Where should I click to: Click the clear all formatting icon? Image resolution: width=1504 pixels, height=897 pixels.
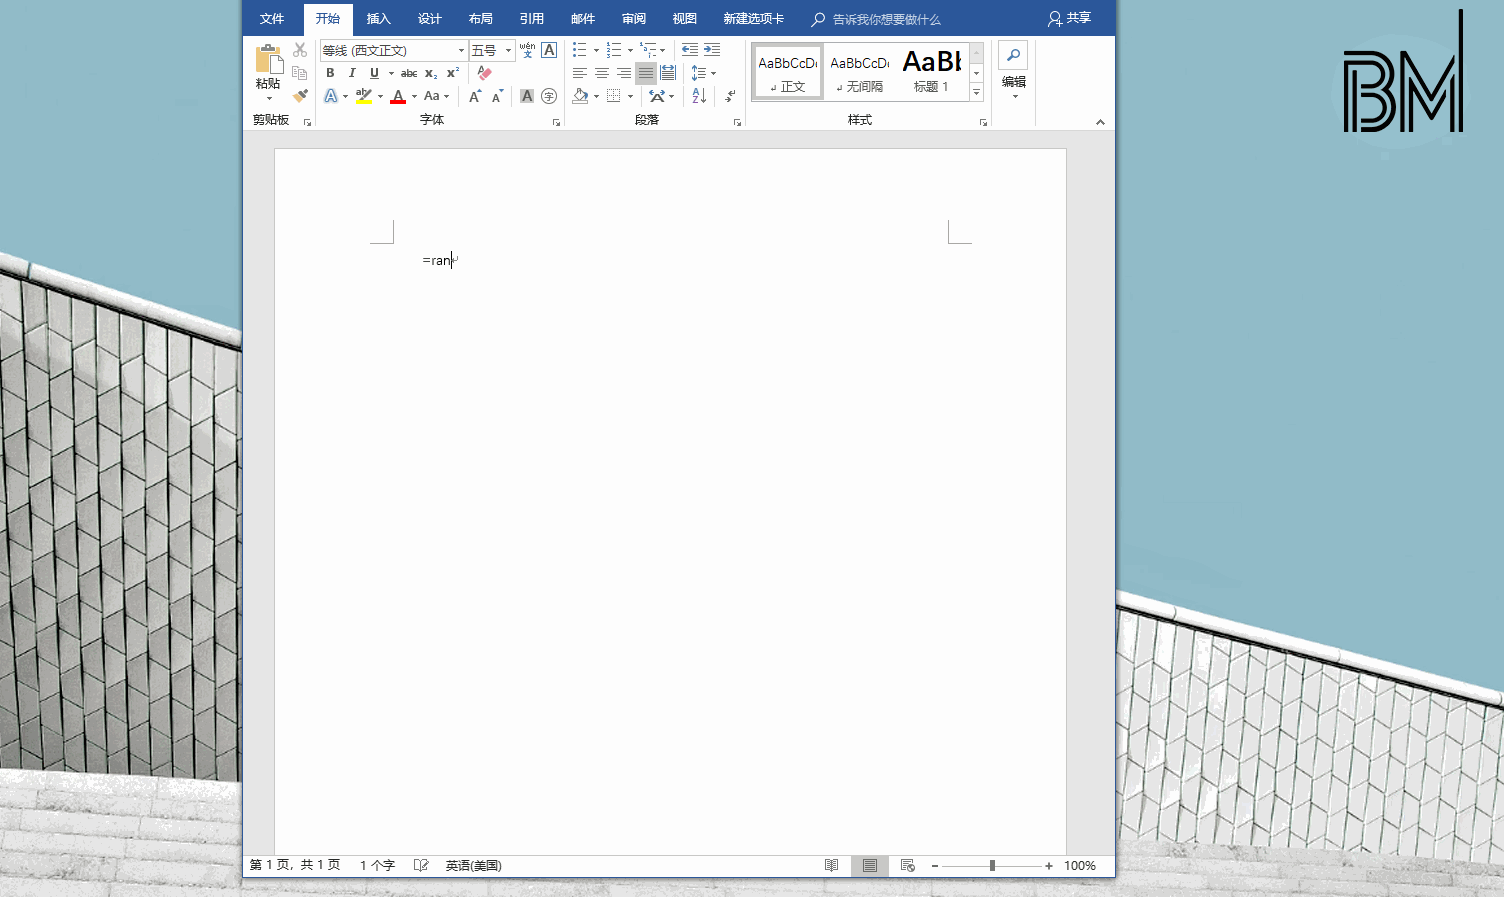coord(483,73)
